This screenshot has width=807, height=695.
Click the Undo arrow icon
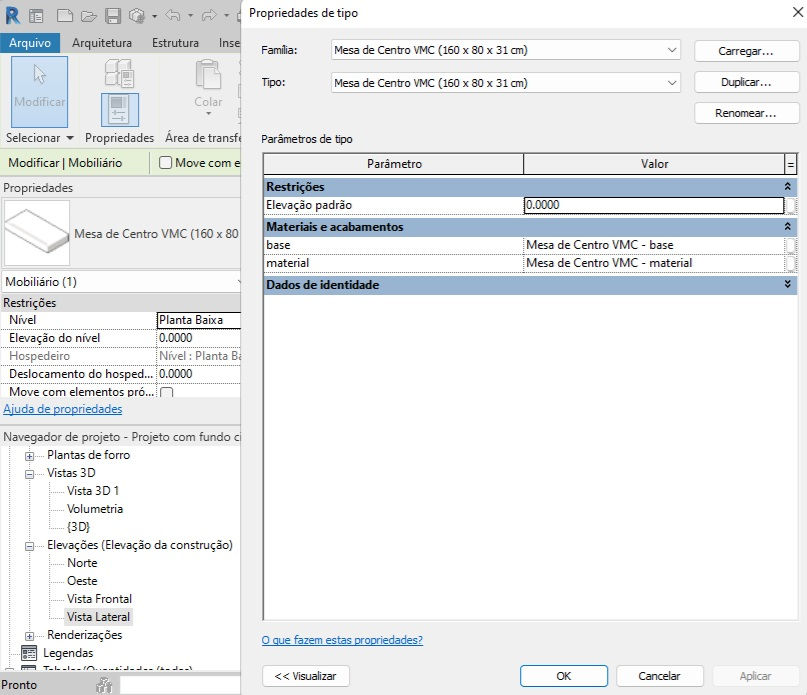(173, 16)
